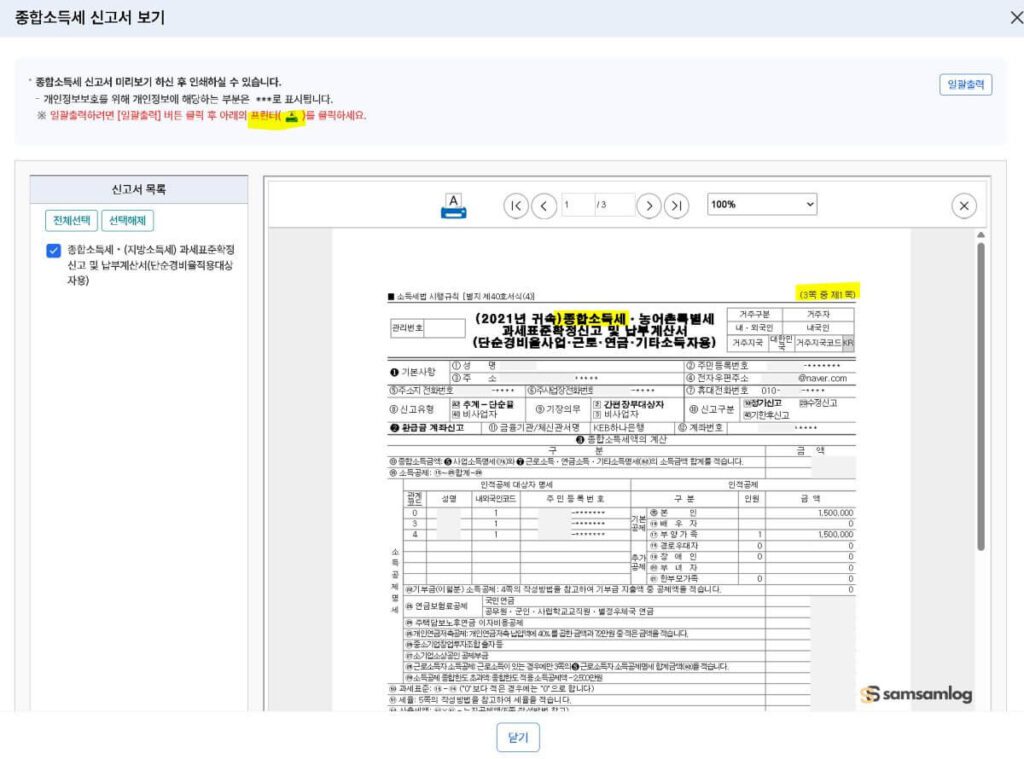Click the 닫기 button at bottom
Viewport: 1024px width, 759px height.
pos(518,737)
